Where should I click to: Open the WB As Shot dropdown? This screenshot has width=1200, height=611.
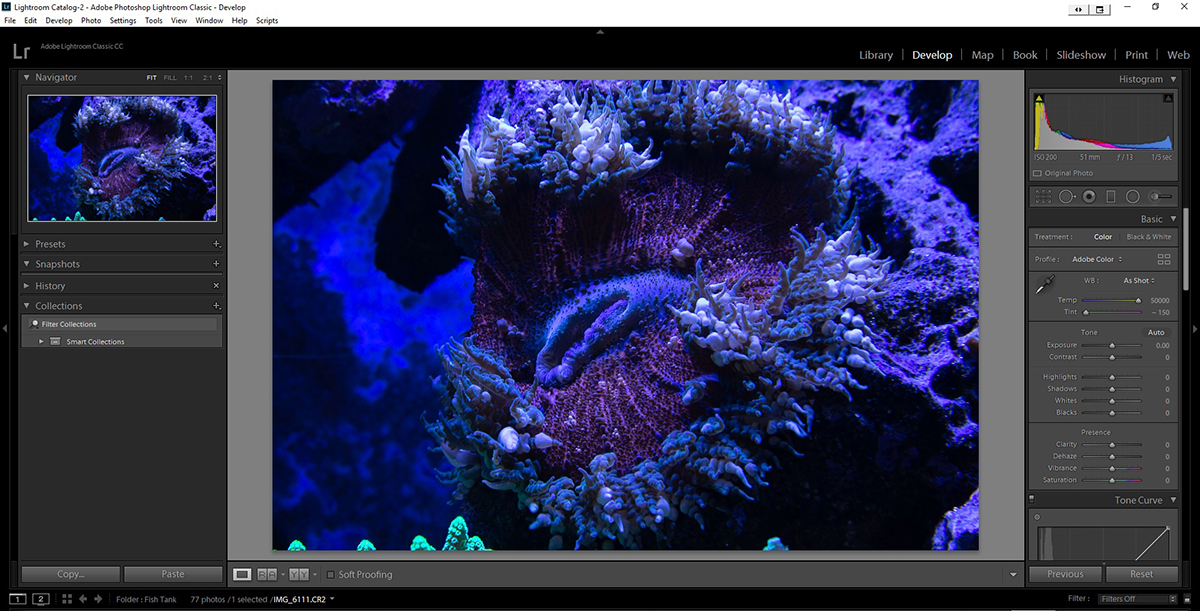(x=1139, y=281)
